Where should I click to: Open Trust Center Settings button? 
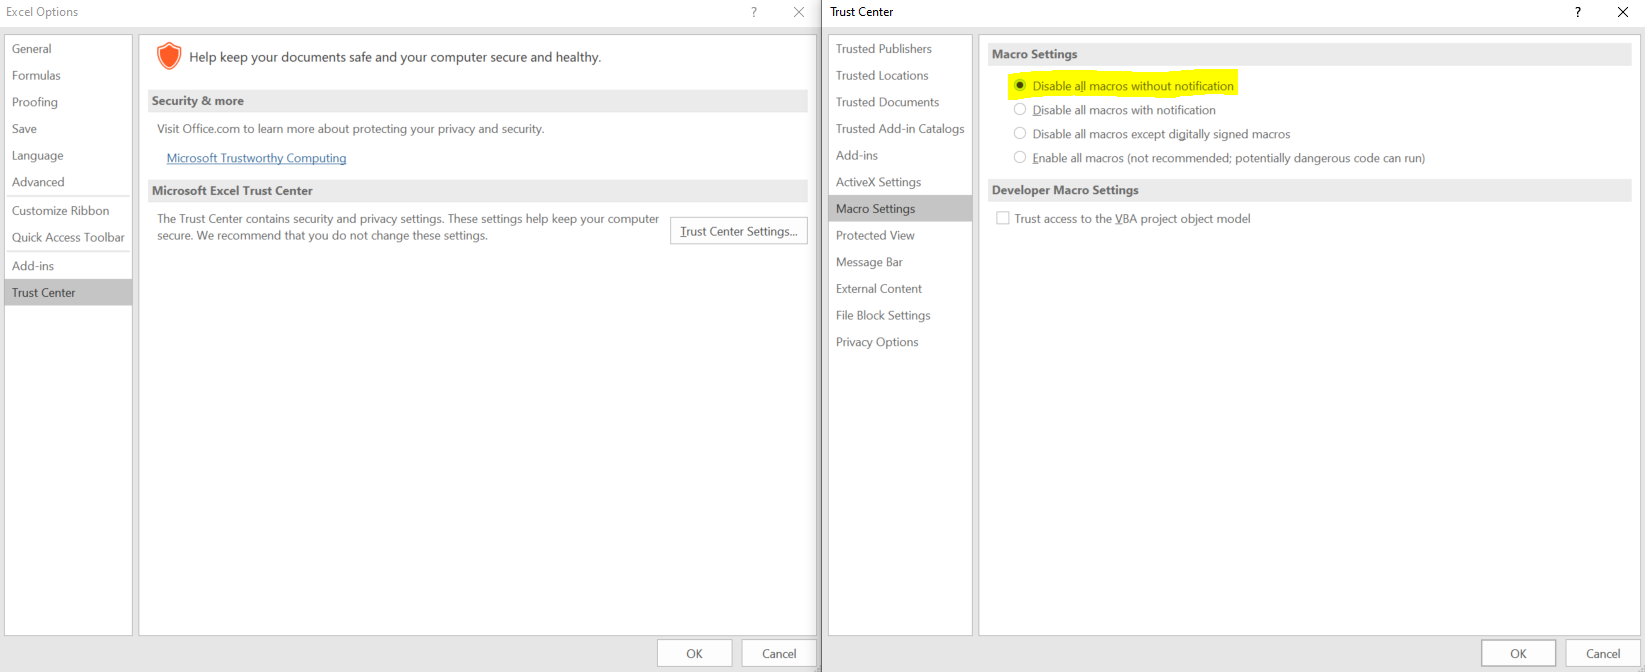click(x=738, y=231)
